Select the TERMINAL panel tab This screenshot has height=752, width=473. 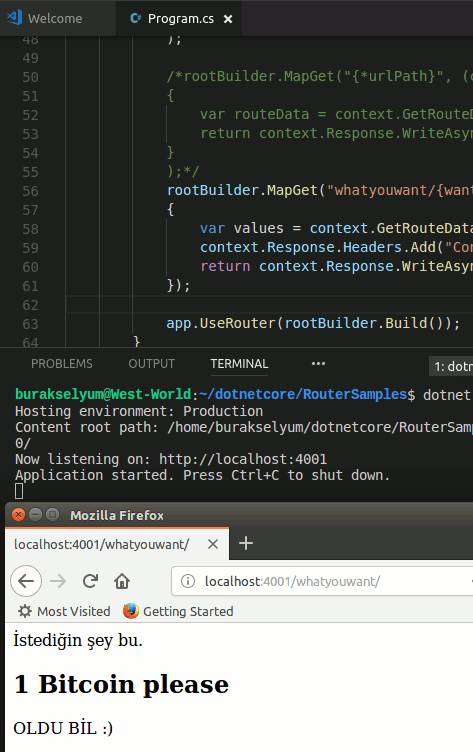(239, 364)
